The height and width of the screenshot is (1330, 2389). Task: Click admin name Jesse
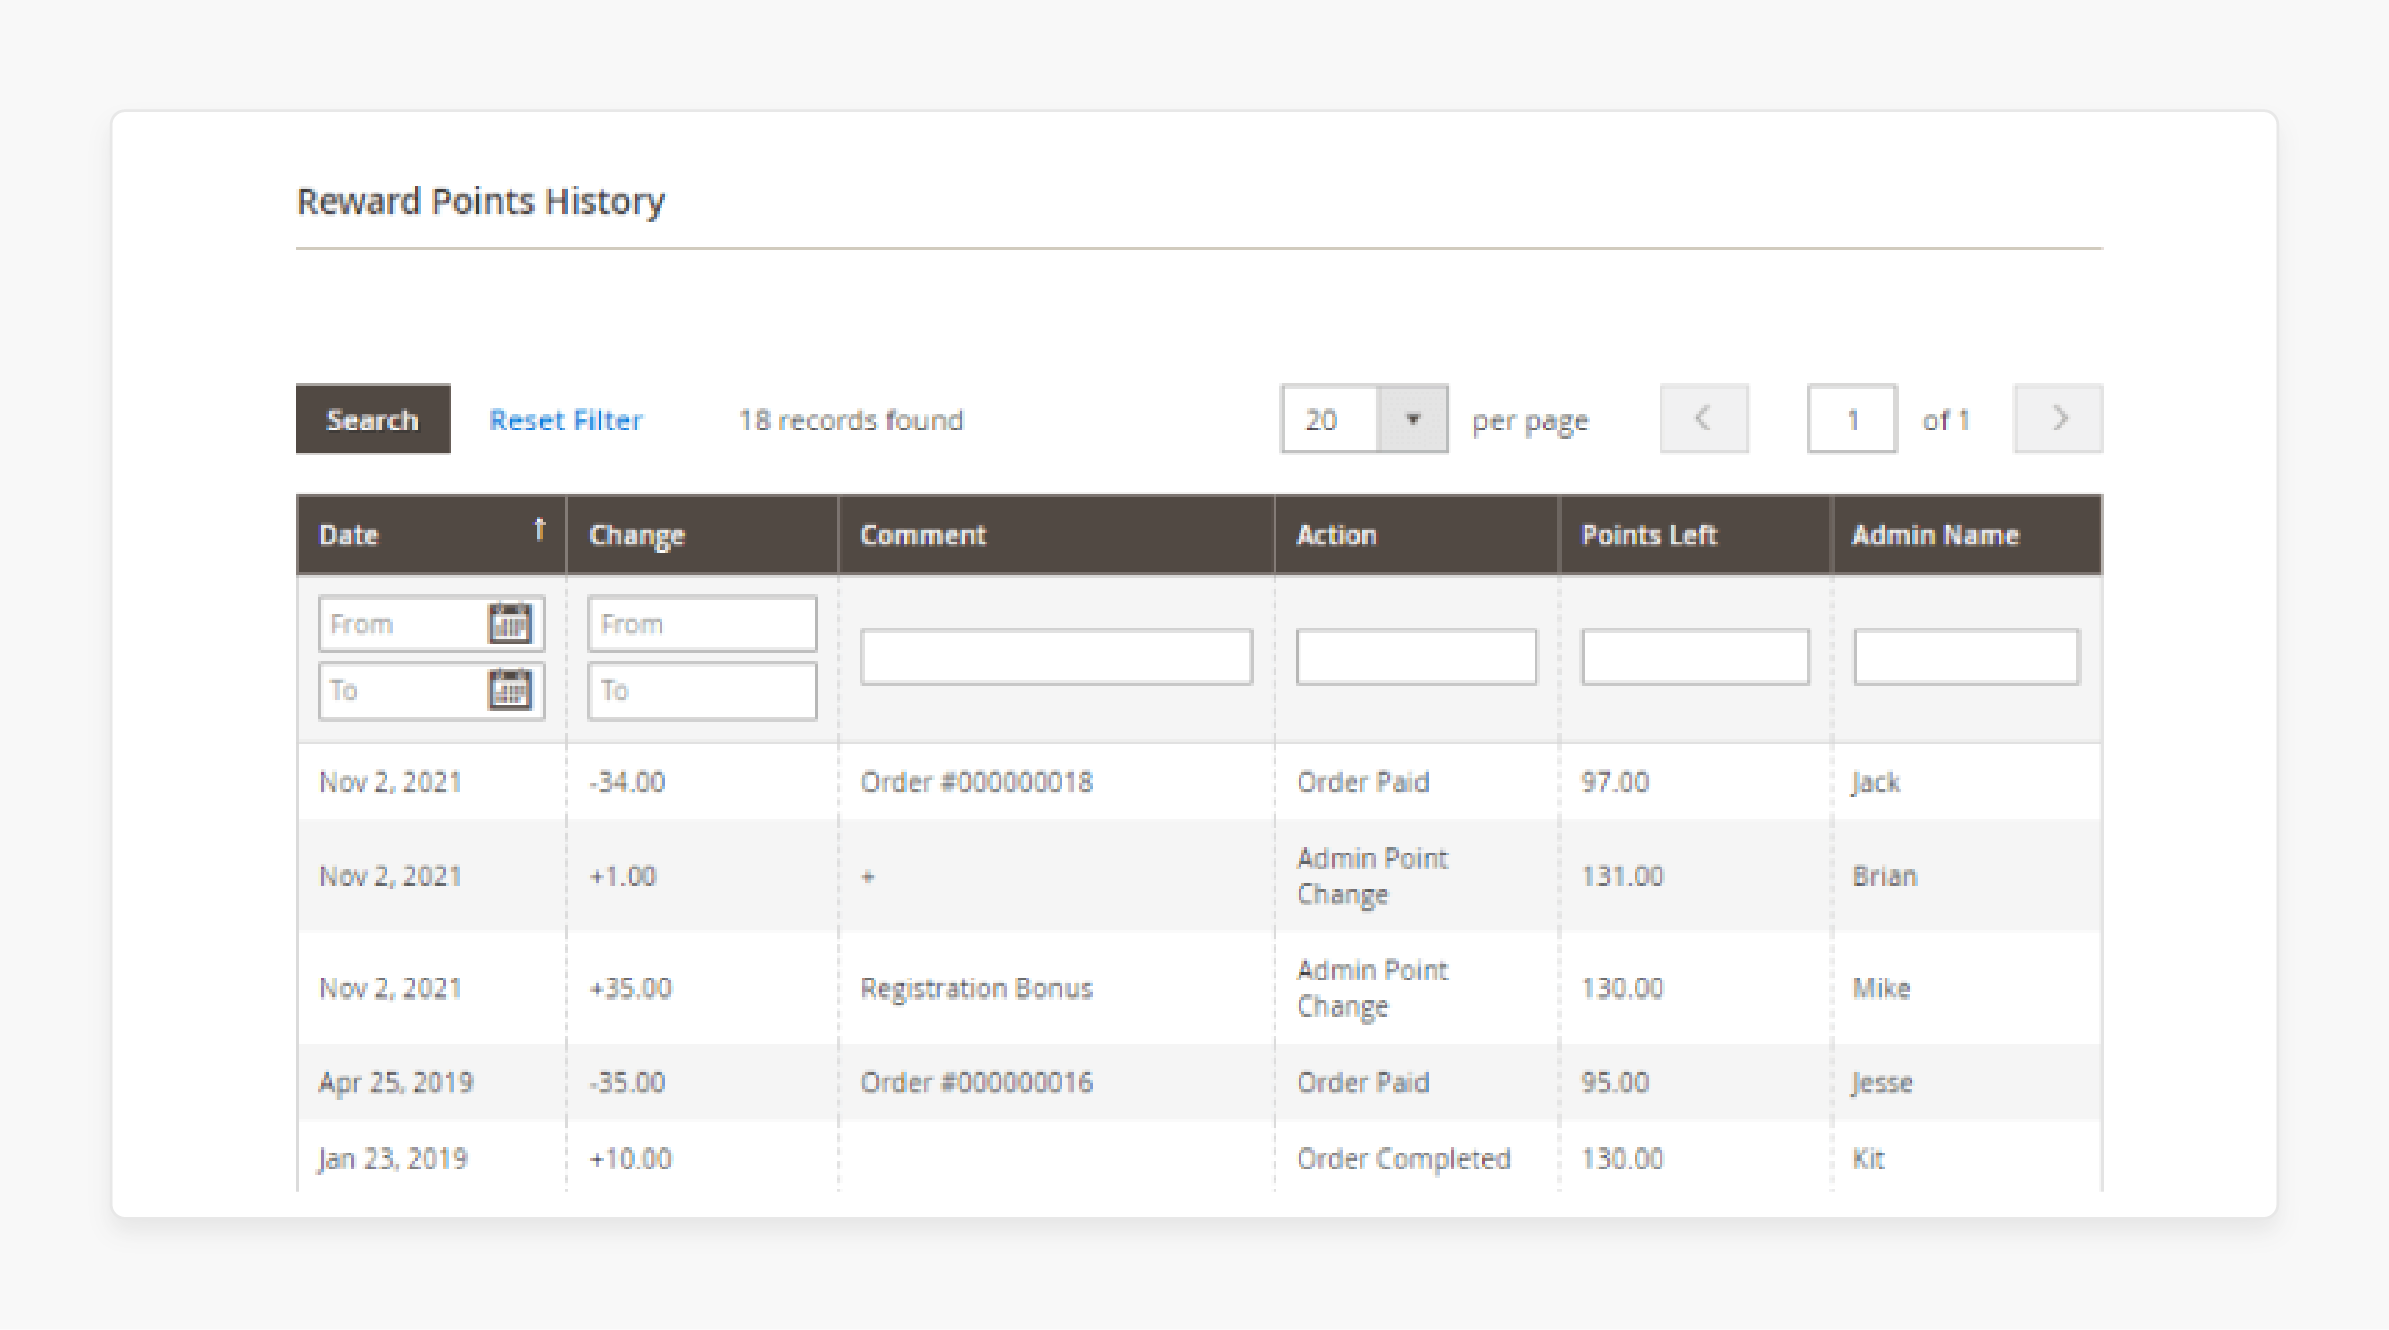(x=1882, y=1083)
